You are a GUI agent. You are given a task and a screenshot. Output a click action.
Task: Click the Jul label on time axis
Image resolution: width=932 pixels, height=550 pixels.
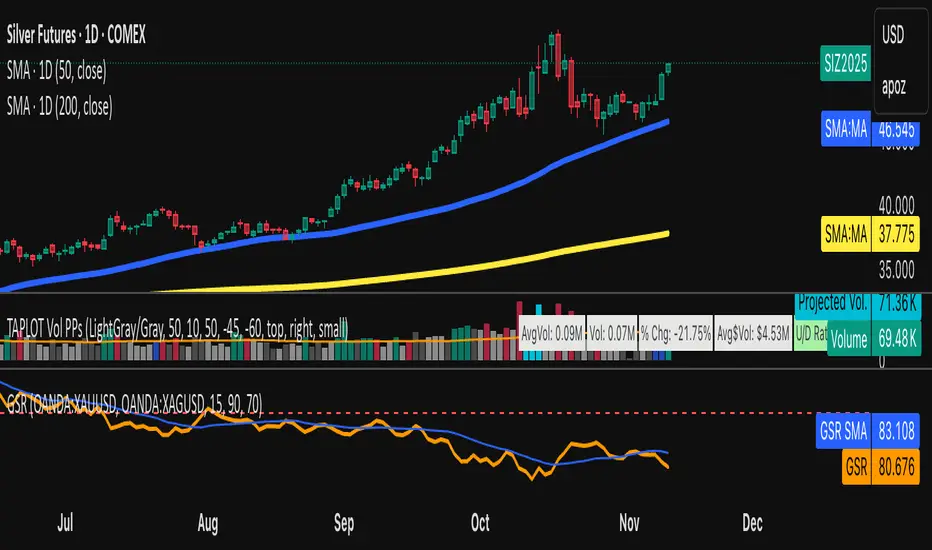[x=65, y=523]
